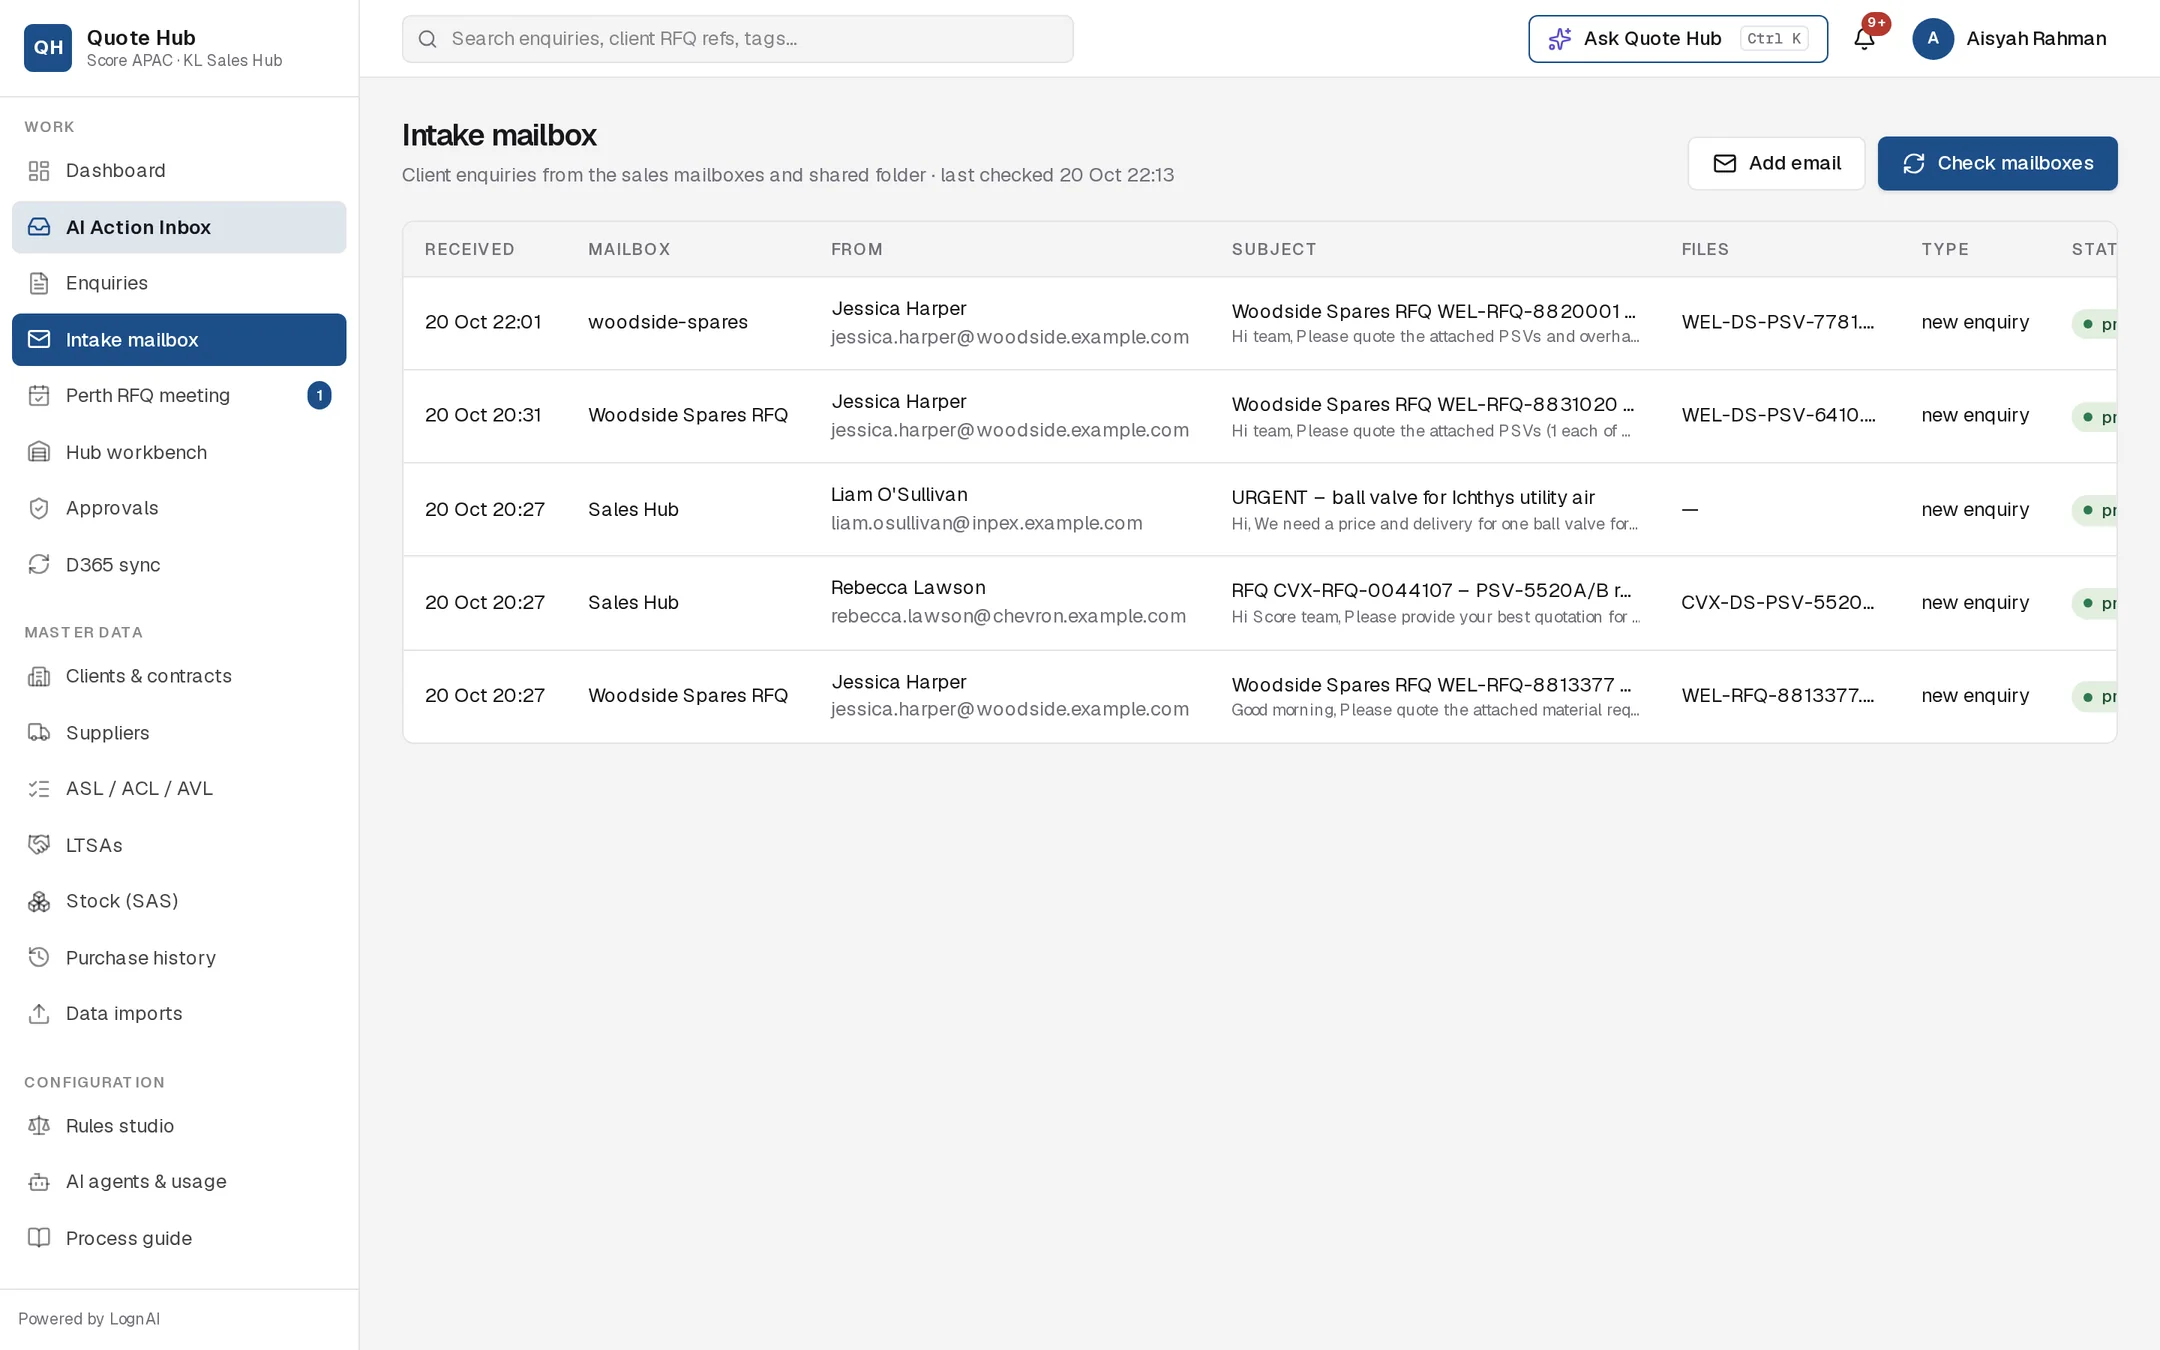
Task: Click the D365 sync refresh icon
Action: tap(39, 564)
